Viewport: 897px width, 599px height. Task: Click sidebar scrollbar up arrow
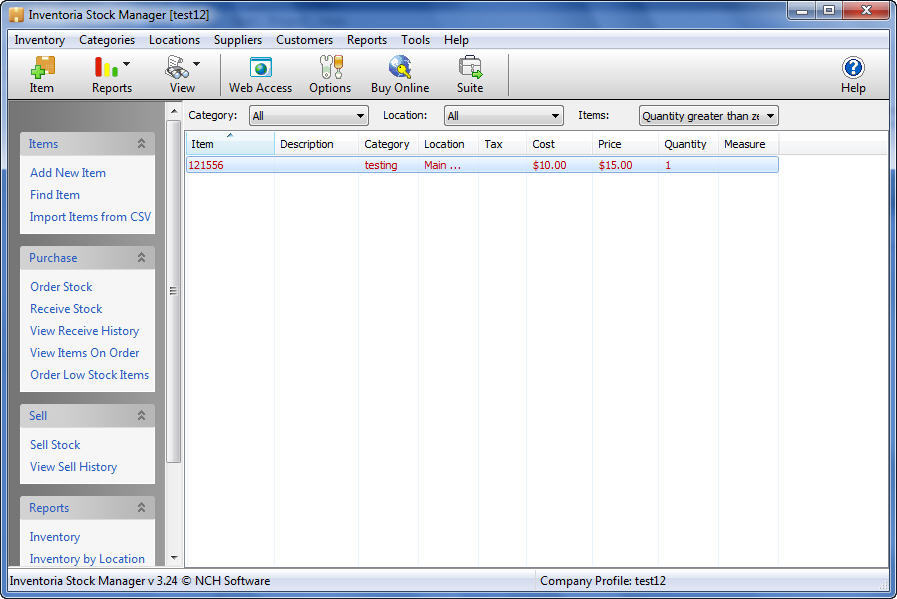tap(174, 111)
